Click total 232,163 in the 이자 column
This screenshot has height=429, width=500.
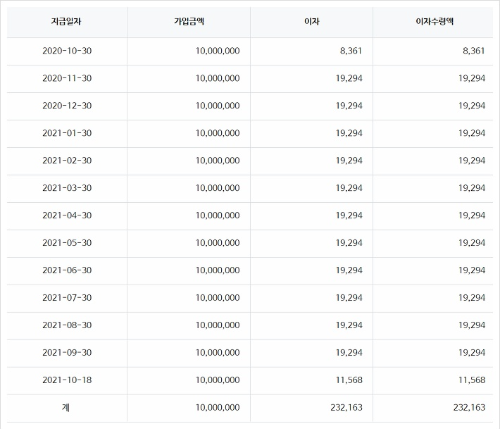(346, 407)
